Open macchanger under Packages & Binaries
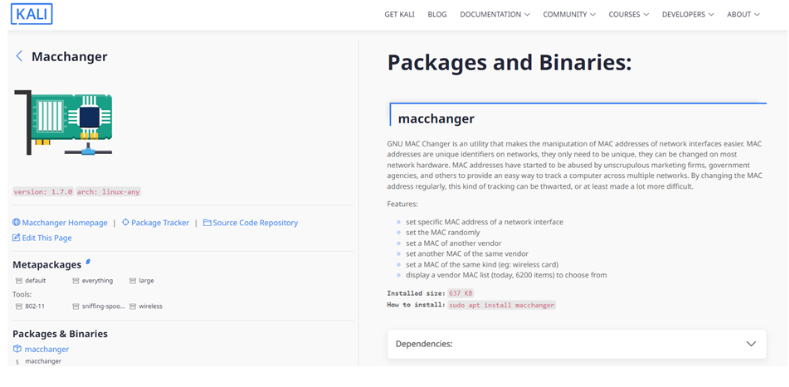The image size is (789, 387). [x=47, y=349]
